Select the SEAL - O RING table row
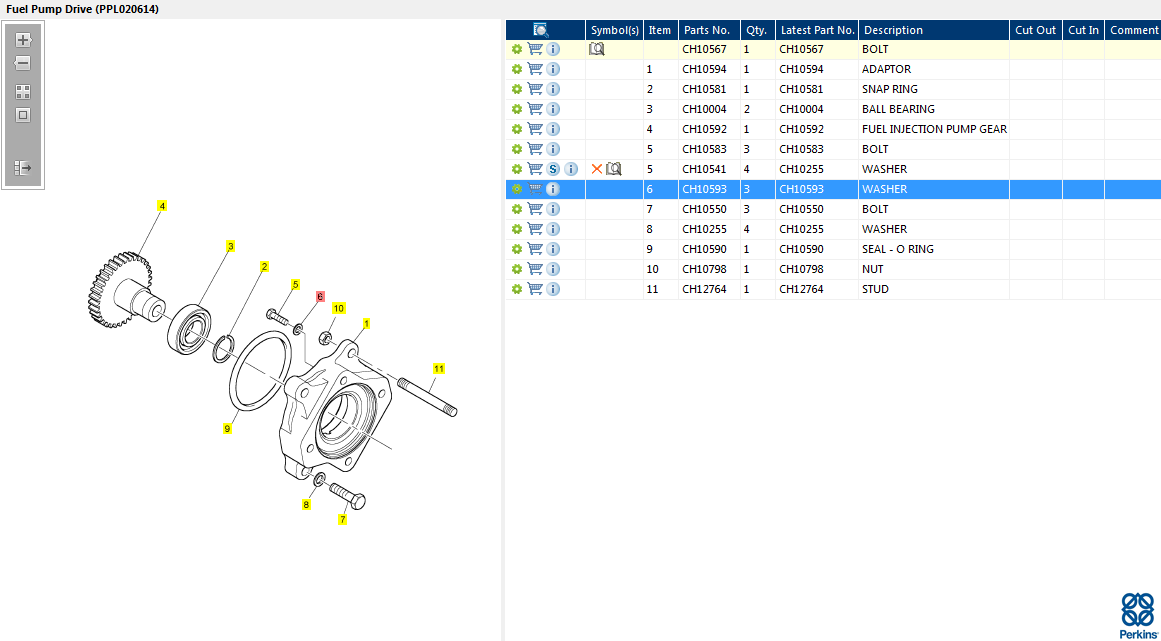Viewport: 1161px width, 641px height. pos(897,249)
